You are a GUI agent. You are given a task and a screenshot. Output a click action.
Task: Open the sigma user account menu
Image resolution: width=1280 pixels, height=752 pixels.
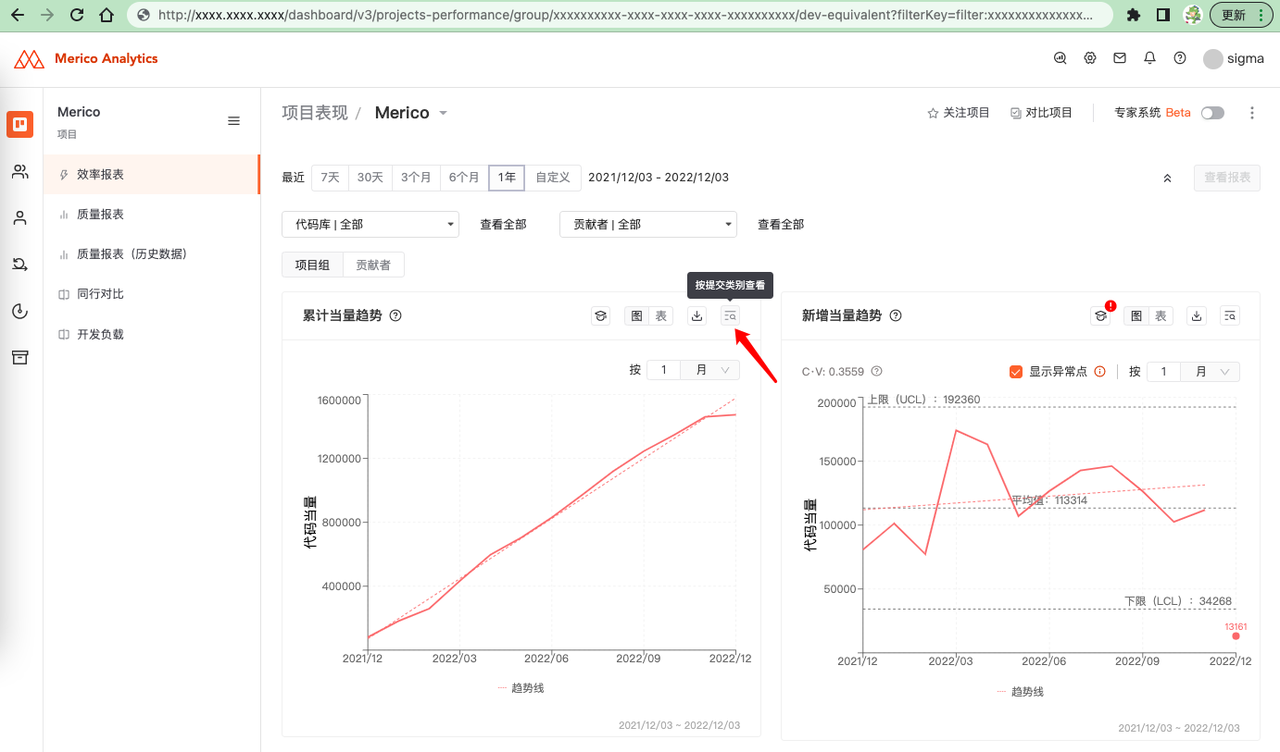click(x=1233, y=59)
